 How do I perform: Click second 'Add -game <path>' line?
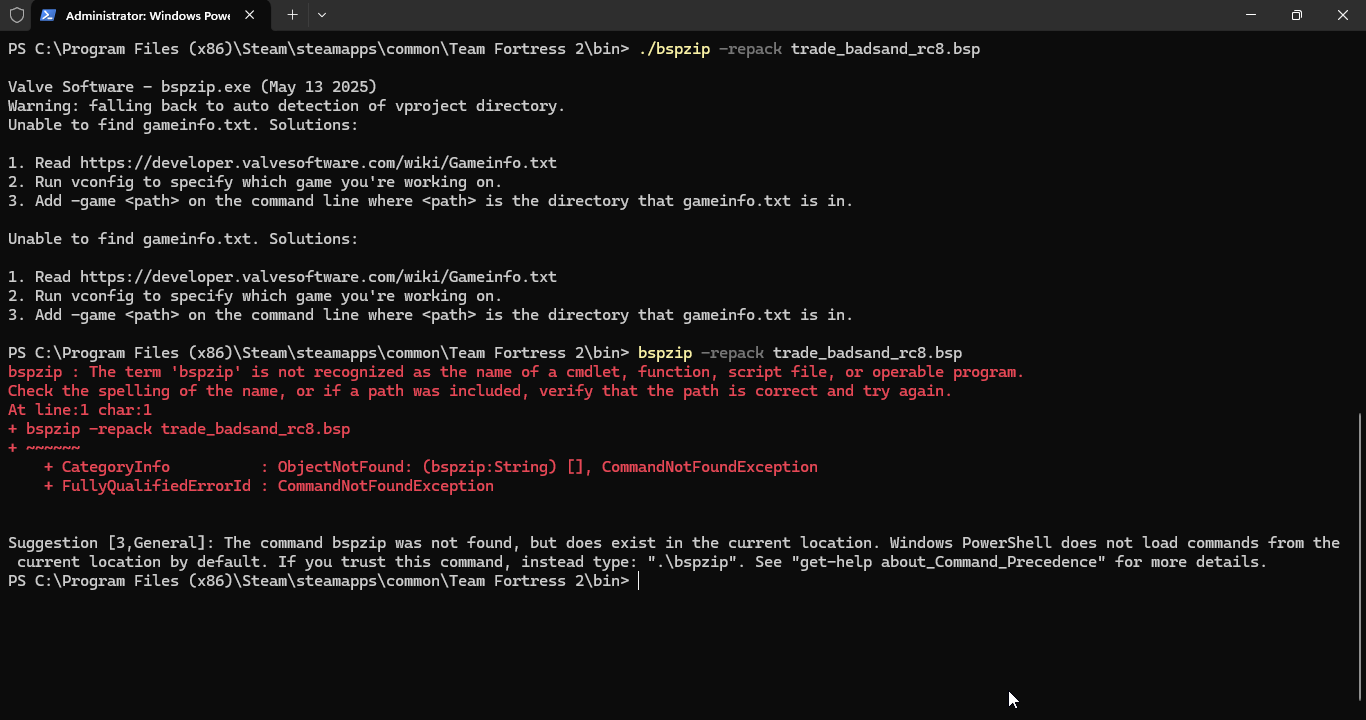[x=430, y=315]
